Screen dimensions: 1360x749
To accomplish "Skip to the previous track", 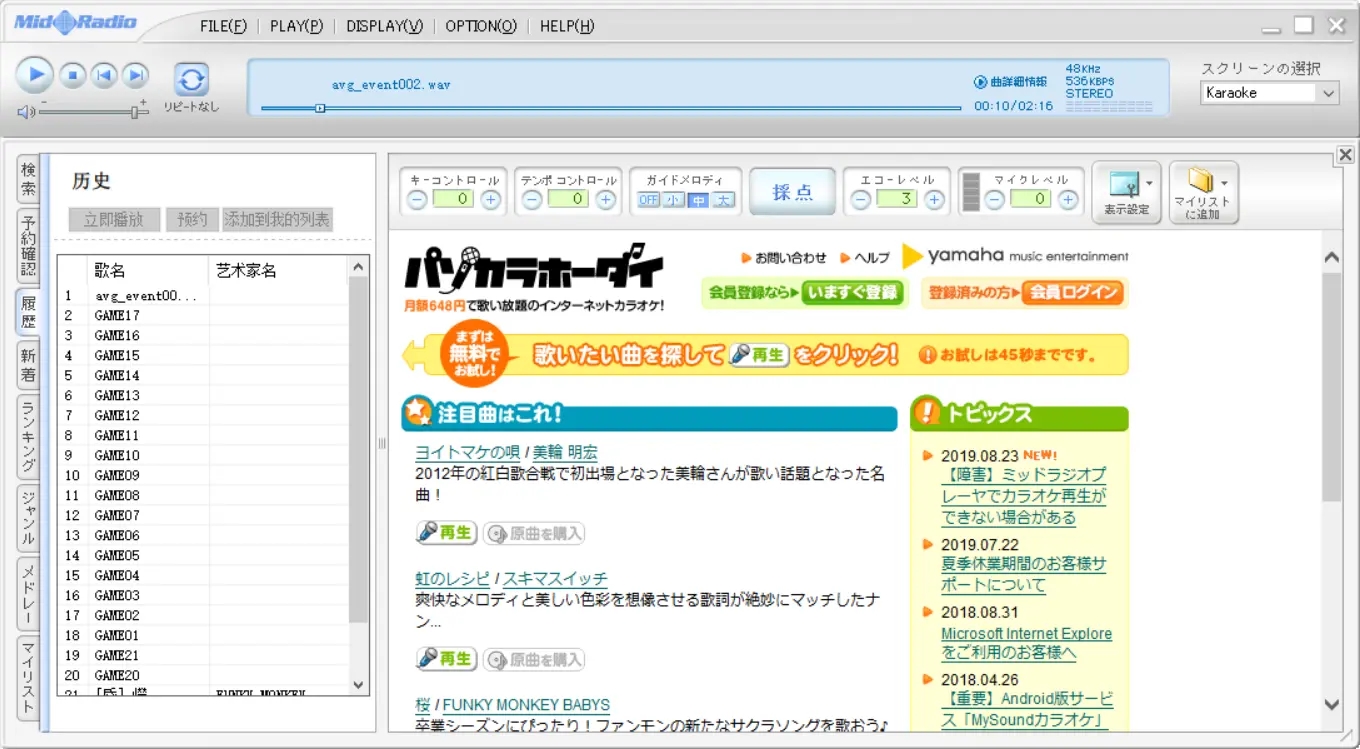I will click(104, 75).
